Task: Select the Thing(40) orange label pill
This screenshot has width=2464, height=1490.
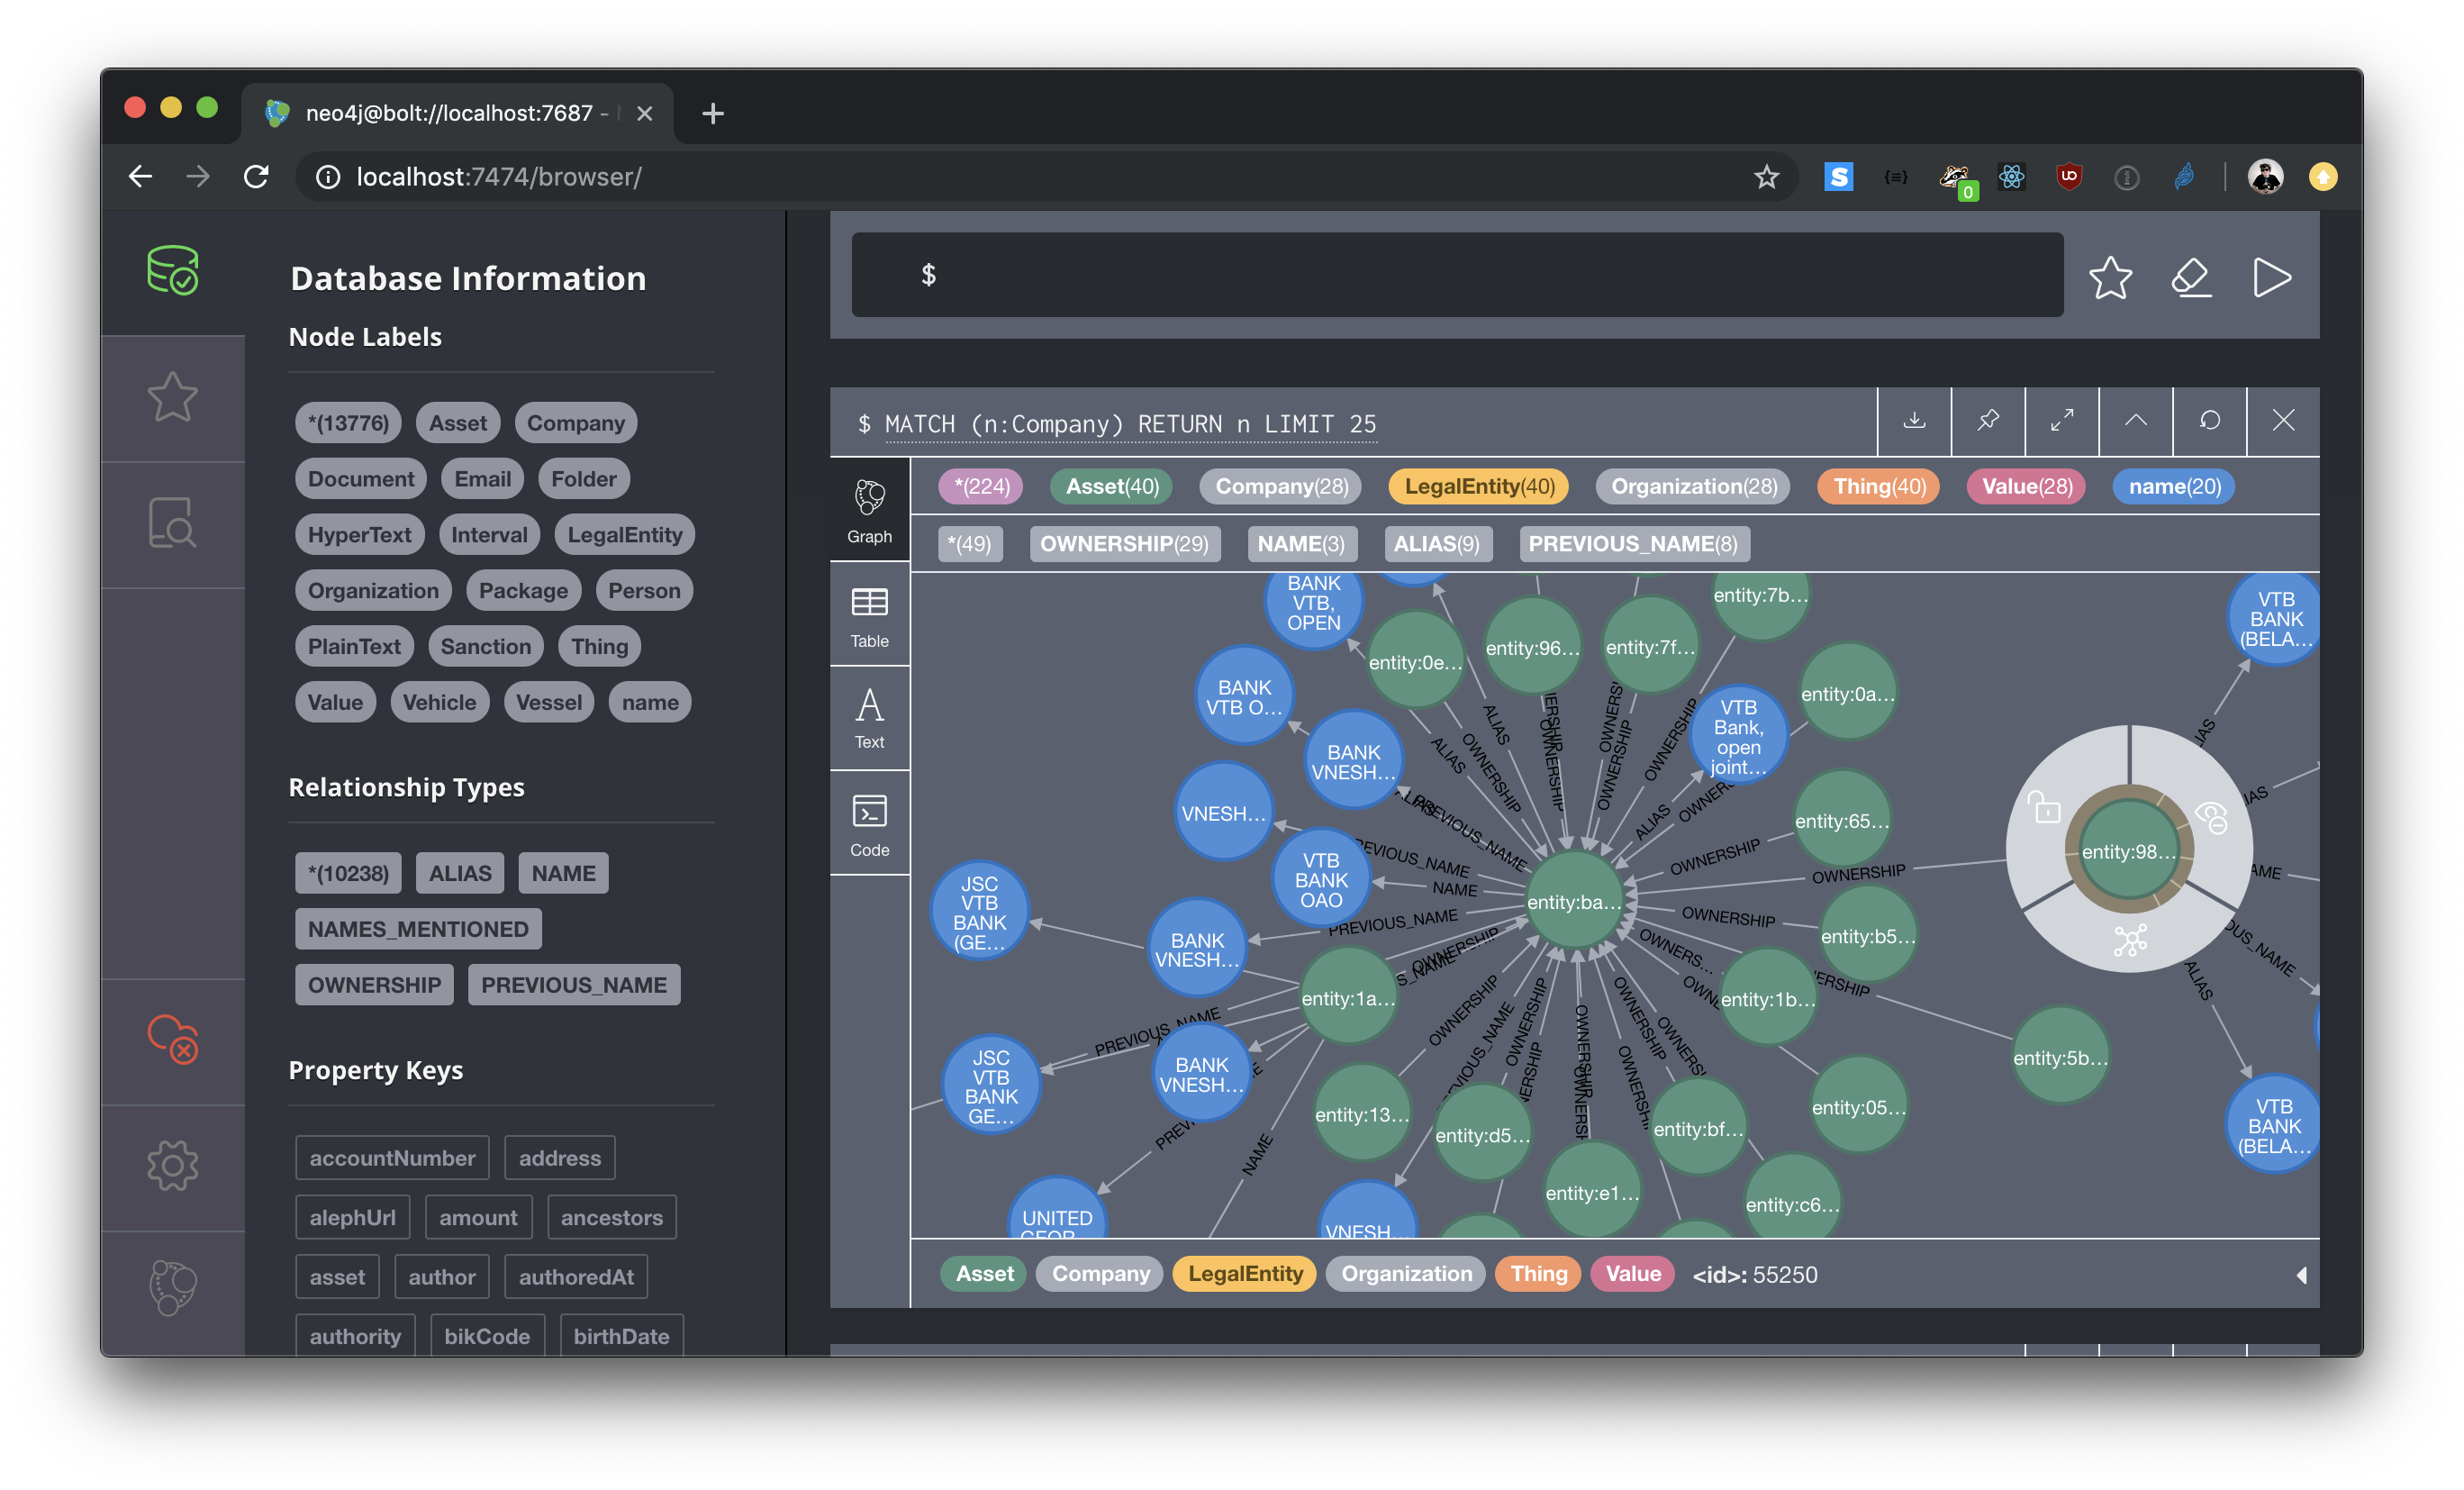Action: coord(1879,487)
